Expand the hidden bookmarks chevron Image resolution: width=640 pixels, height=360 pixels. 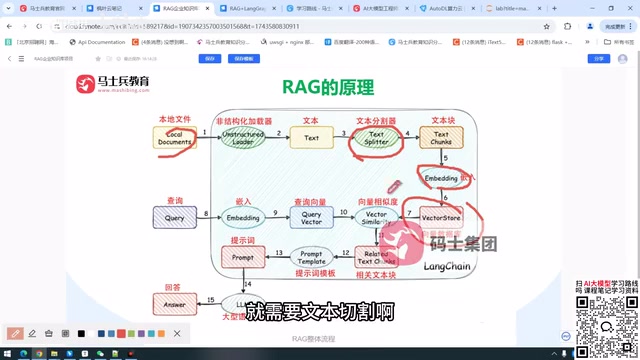tap(587, 42)
